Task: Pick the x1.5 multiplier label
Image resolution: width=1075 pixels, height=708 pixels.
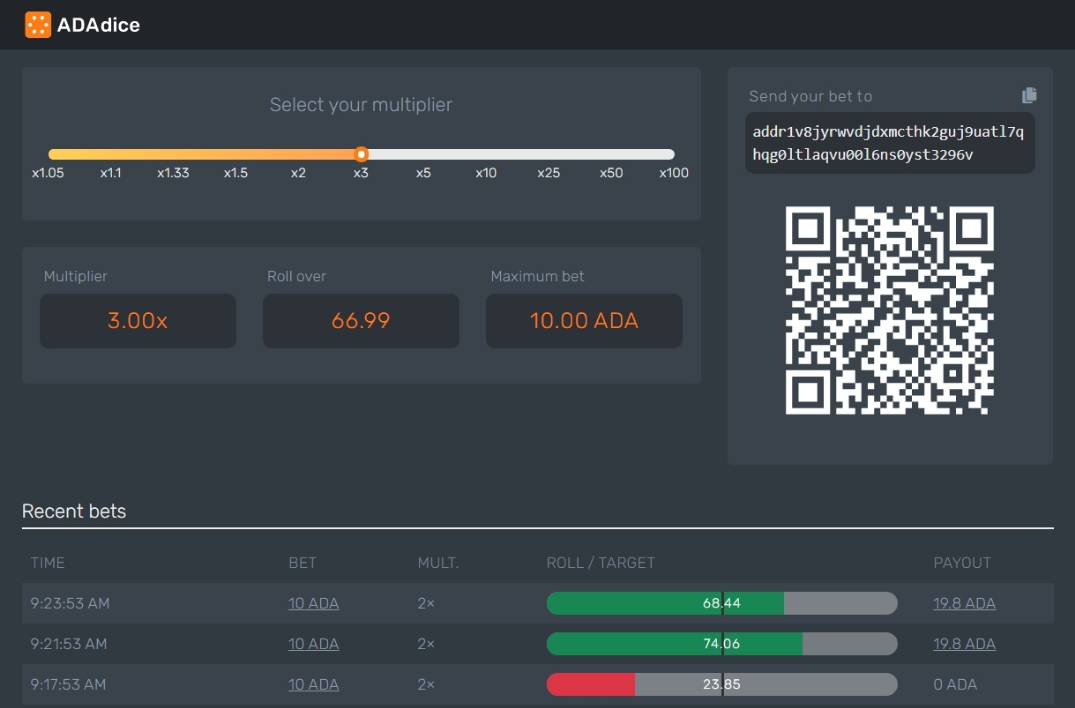Action: pos(236,173)
